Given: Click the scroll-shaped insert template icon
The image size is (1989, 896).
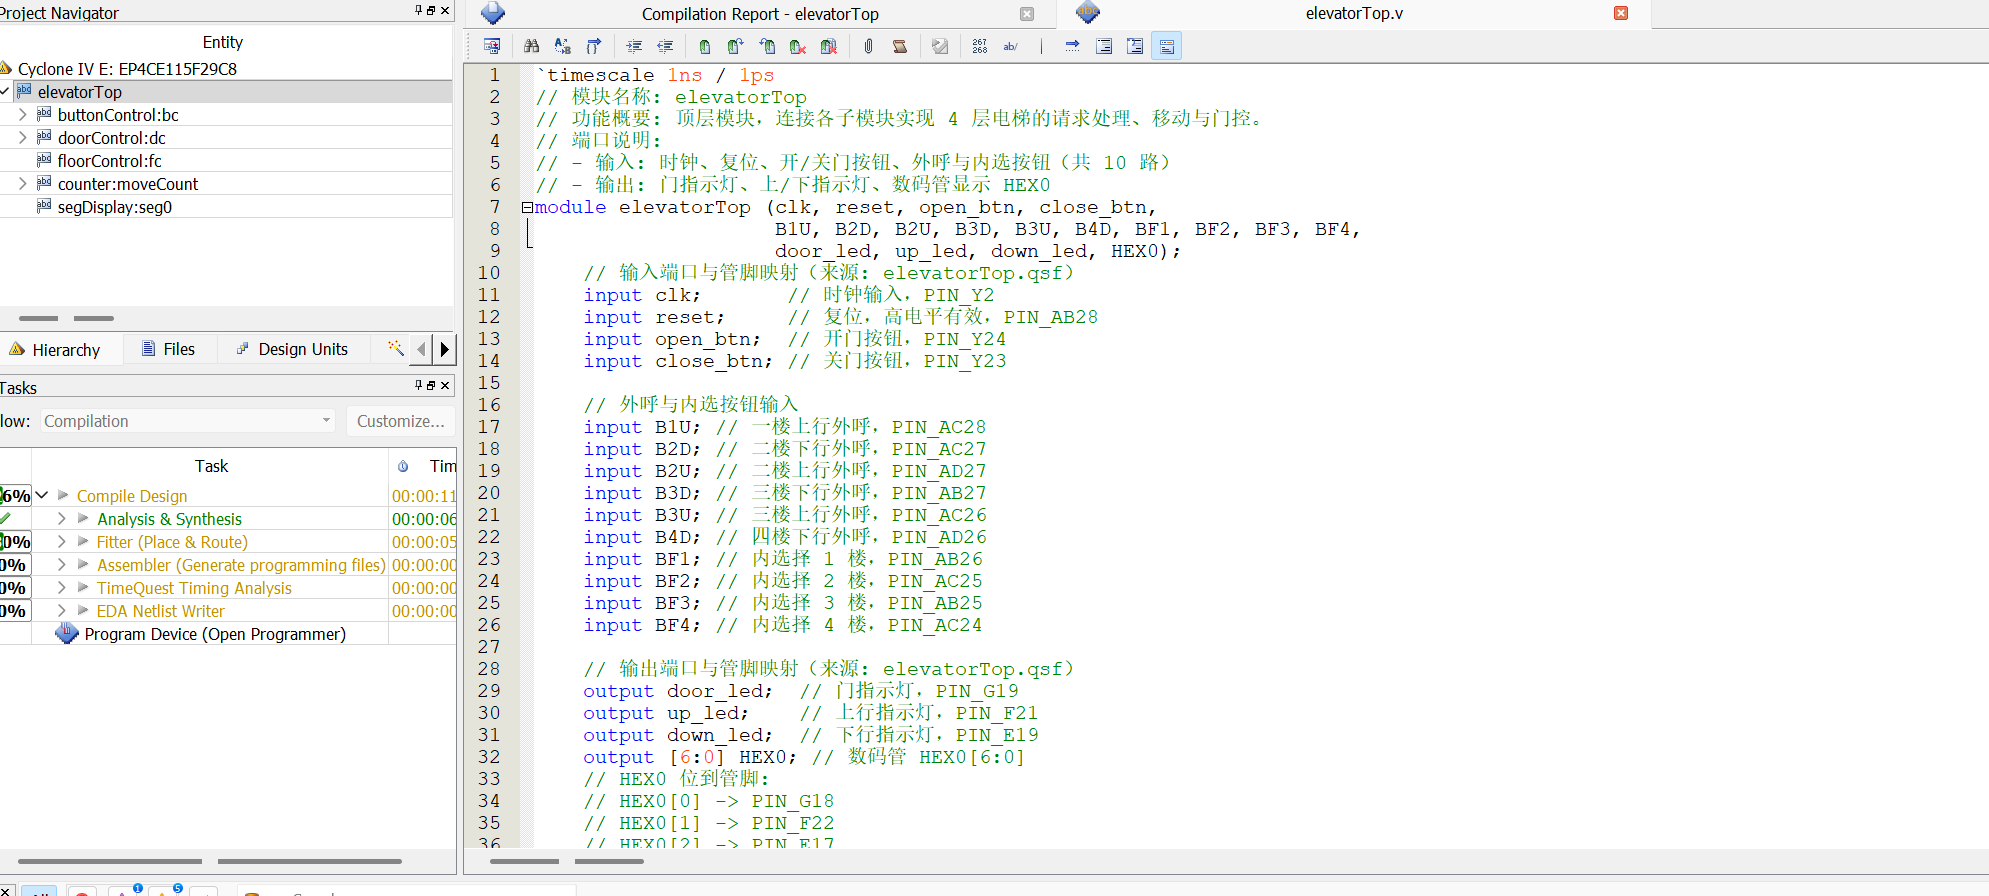Looking at the screenshot, I should (900, 46).
